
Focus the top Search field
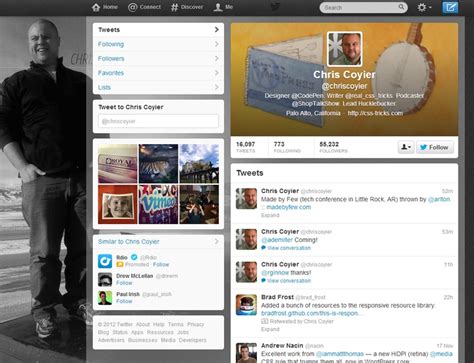point(363,7)
